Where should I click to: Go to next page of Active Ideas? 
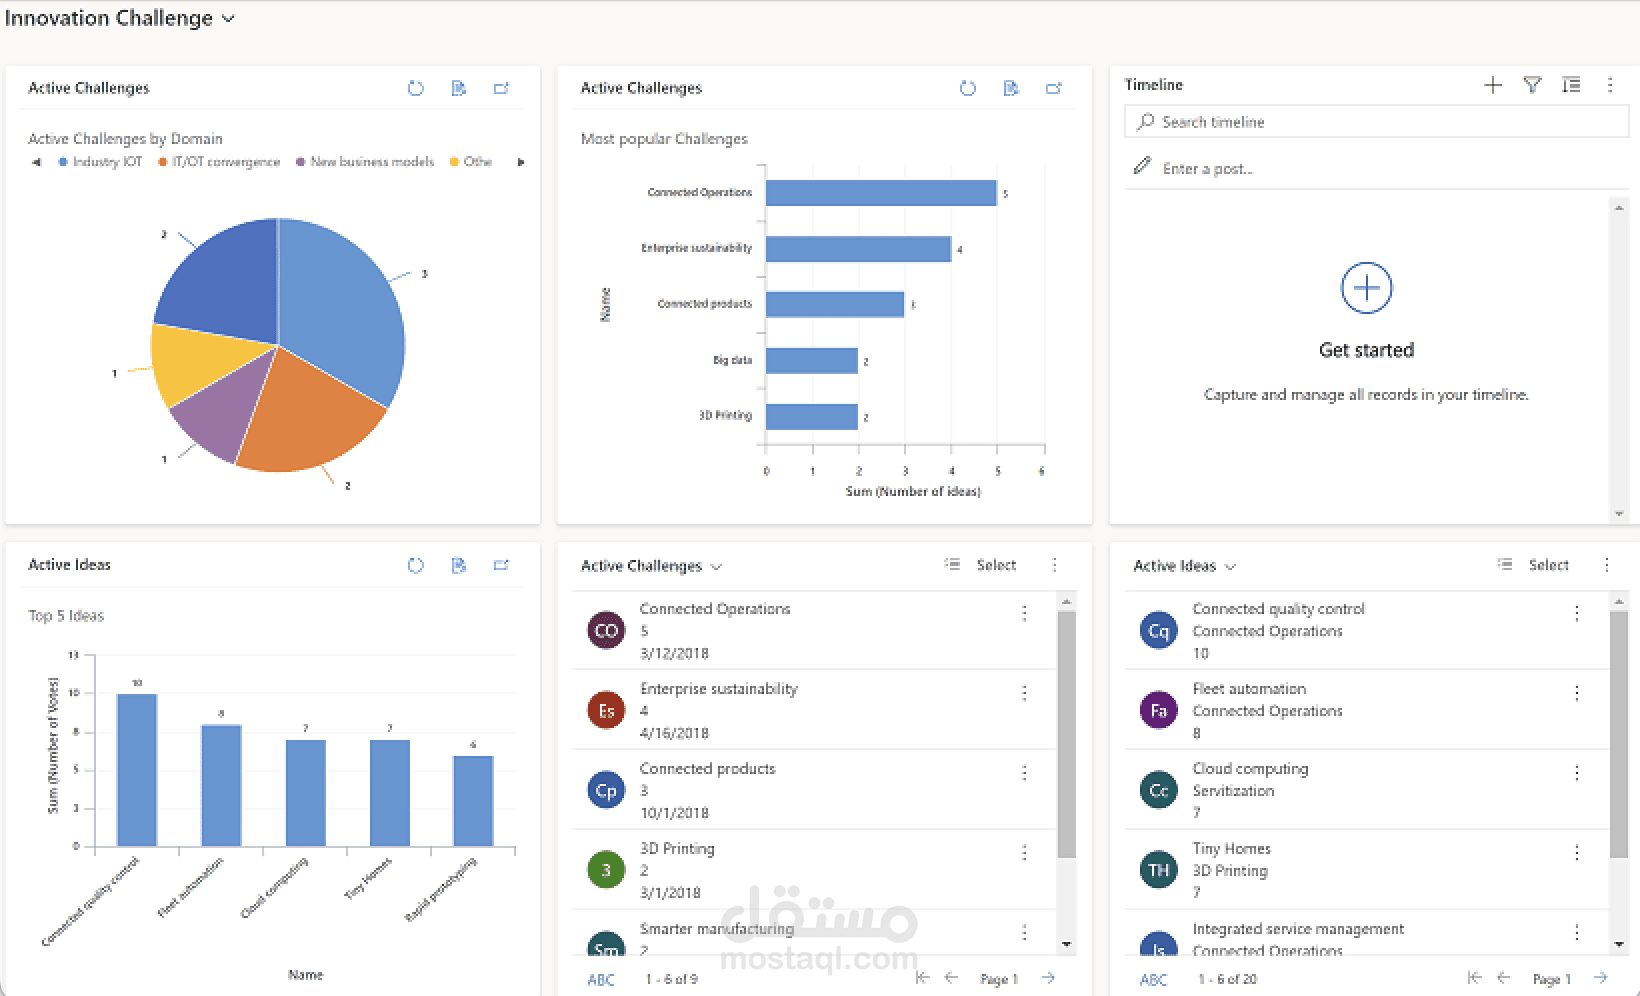[x=1600, y=979]
